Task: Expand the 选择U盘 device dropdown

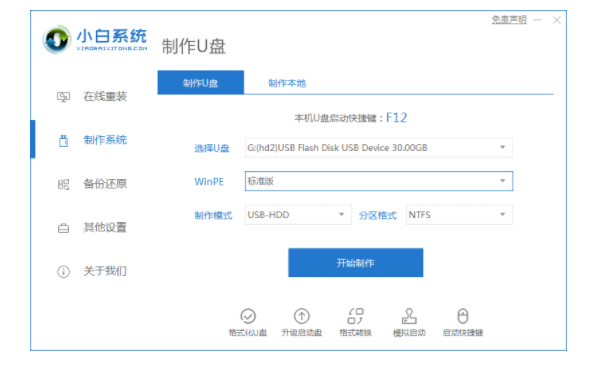Action: tap(378, 147)
